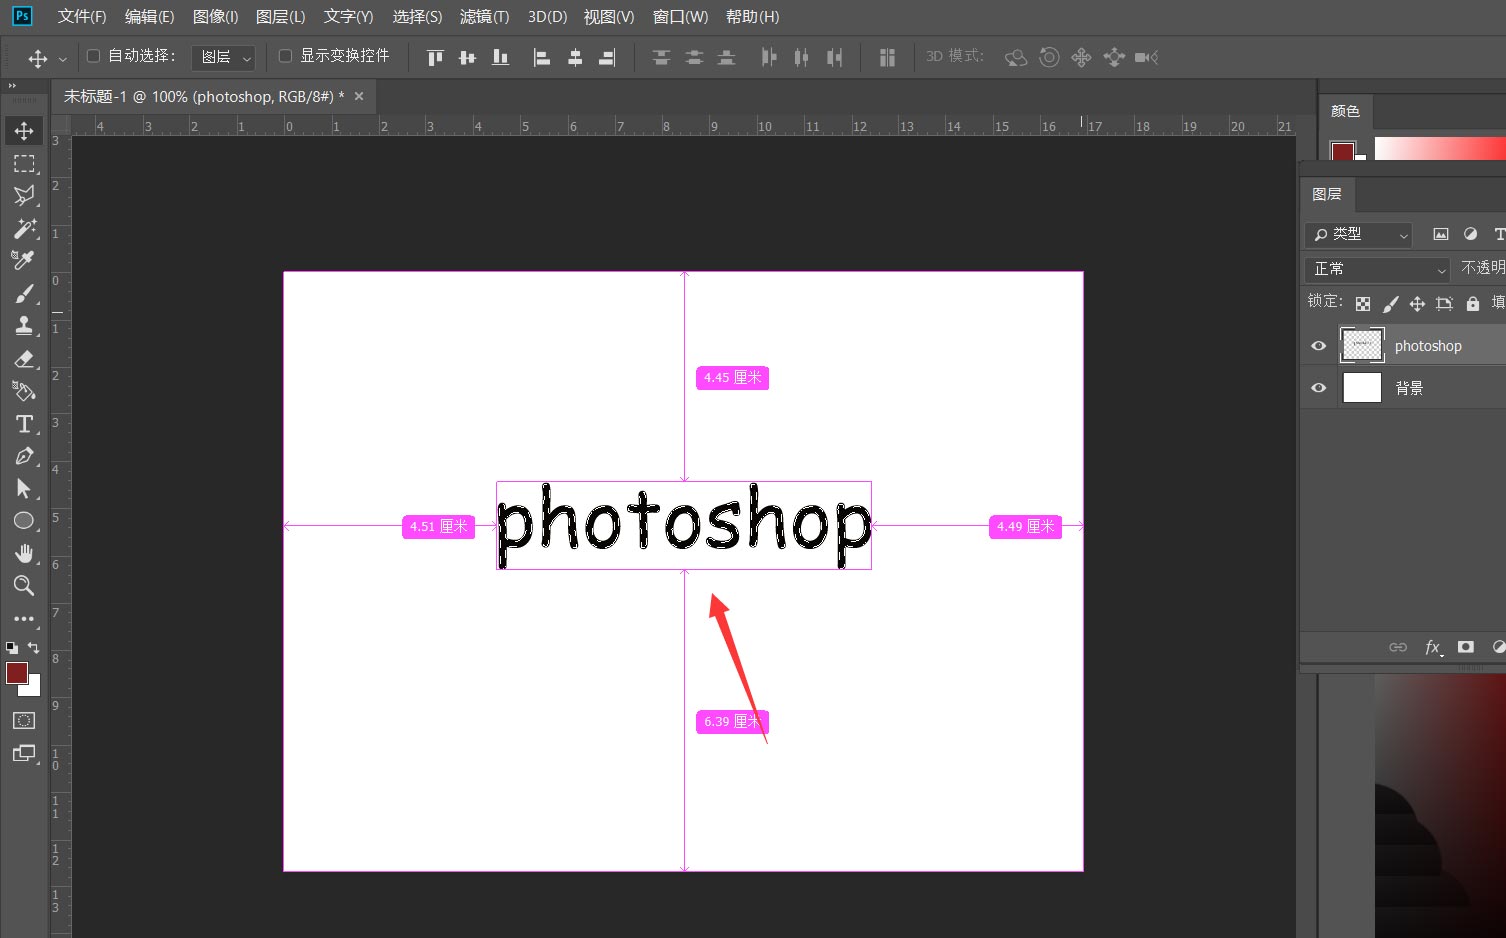This screenshot has height=938, width=1506.
Task: Select the Ellipse shape tool
Action: [24, 521]
